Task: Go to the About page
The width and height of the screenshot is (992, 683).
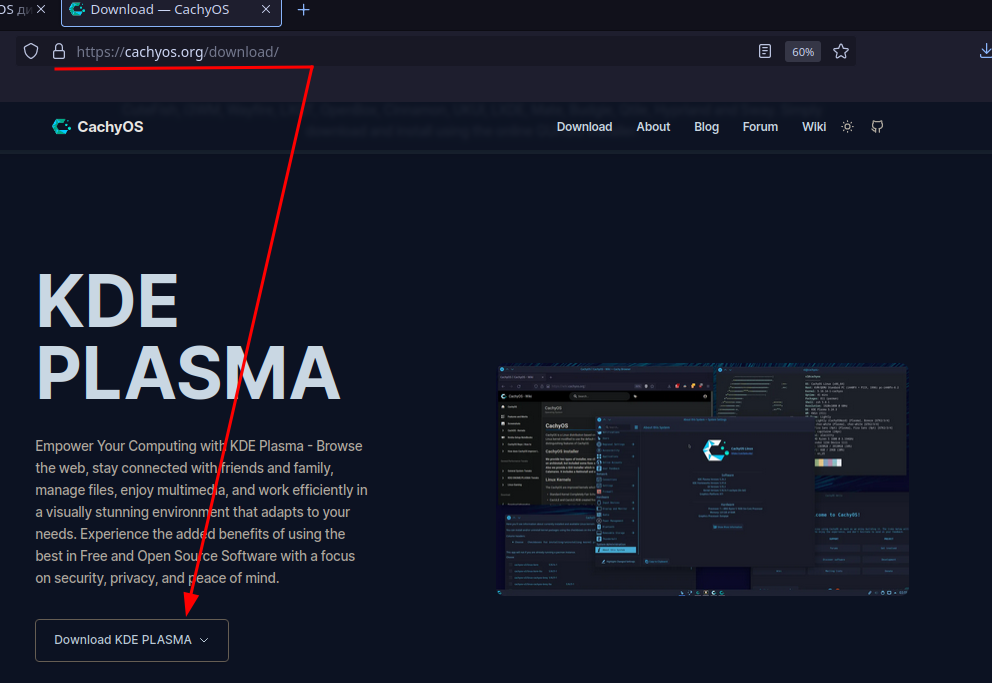Action: (653, 126)
